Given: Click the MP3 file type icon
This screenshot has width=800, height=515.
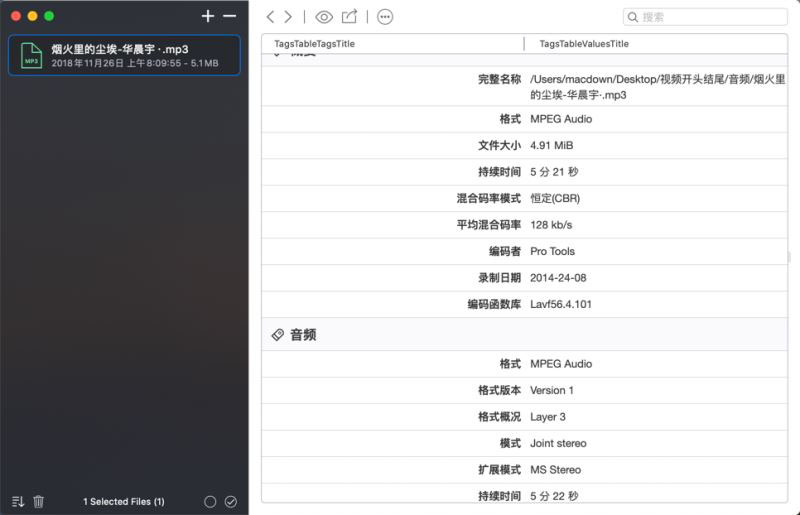Looking at the screenshot, I should (x=31, y=55).
